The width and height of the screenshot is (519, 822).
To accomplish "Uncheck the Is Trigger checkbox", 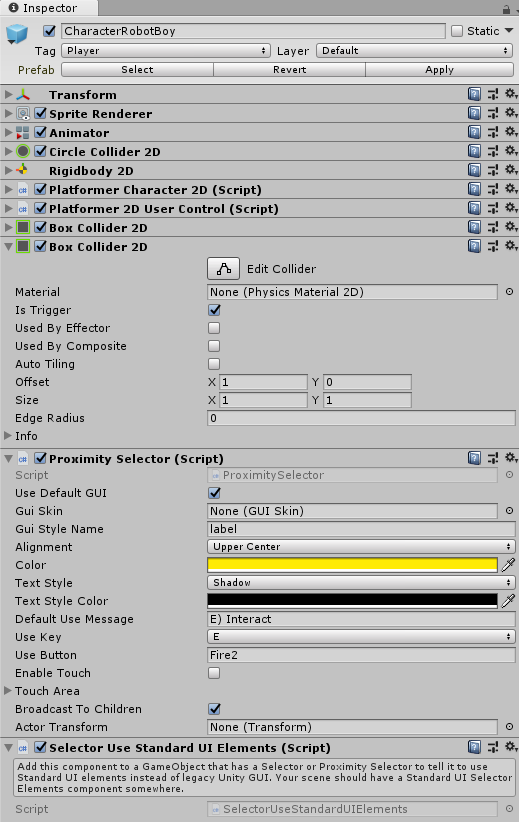I will click(x=214, y=310).
